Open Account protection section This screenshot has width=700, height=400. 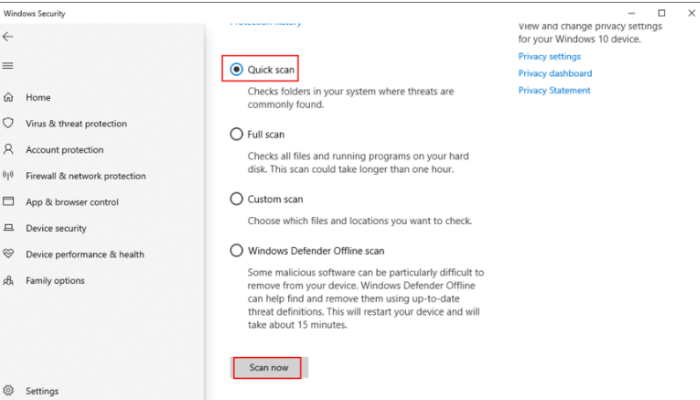(64, 150)
